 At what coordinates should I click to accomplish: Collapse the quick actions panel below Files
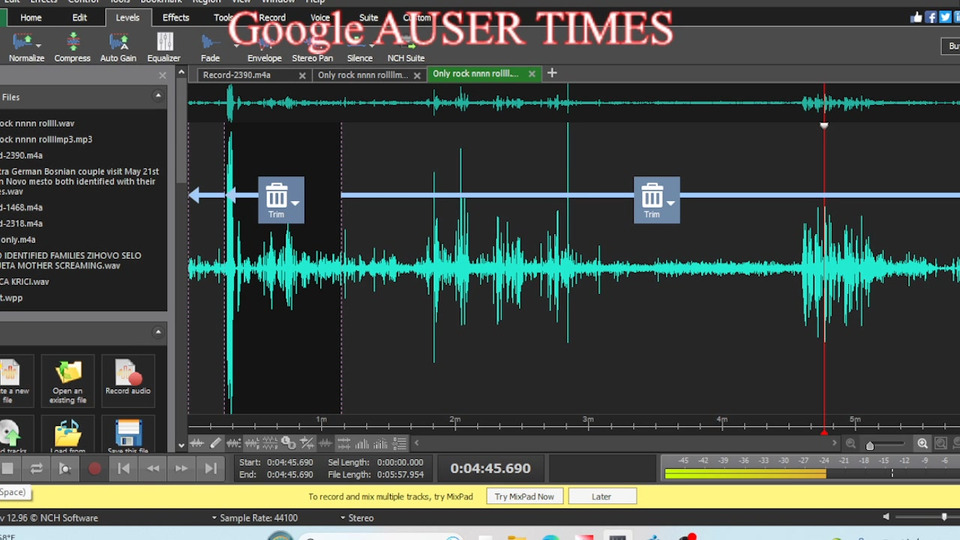[158, 332]
